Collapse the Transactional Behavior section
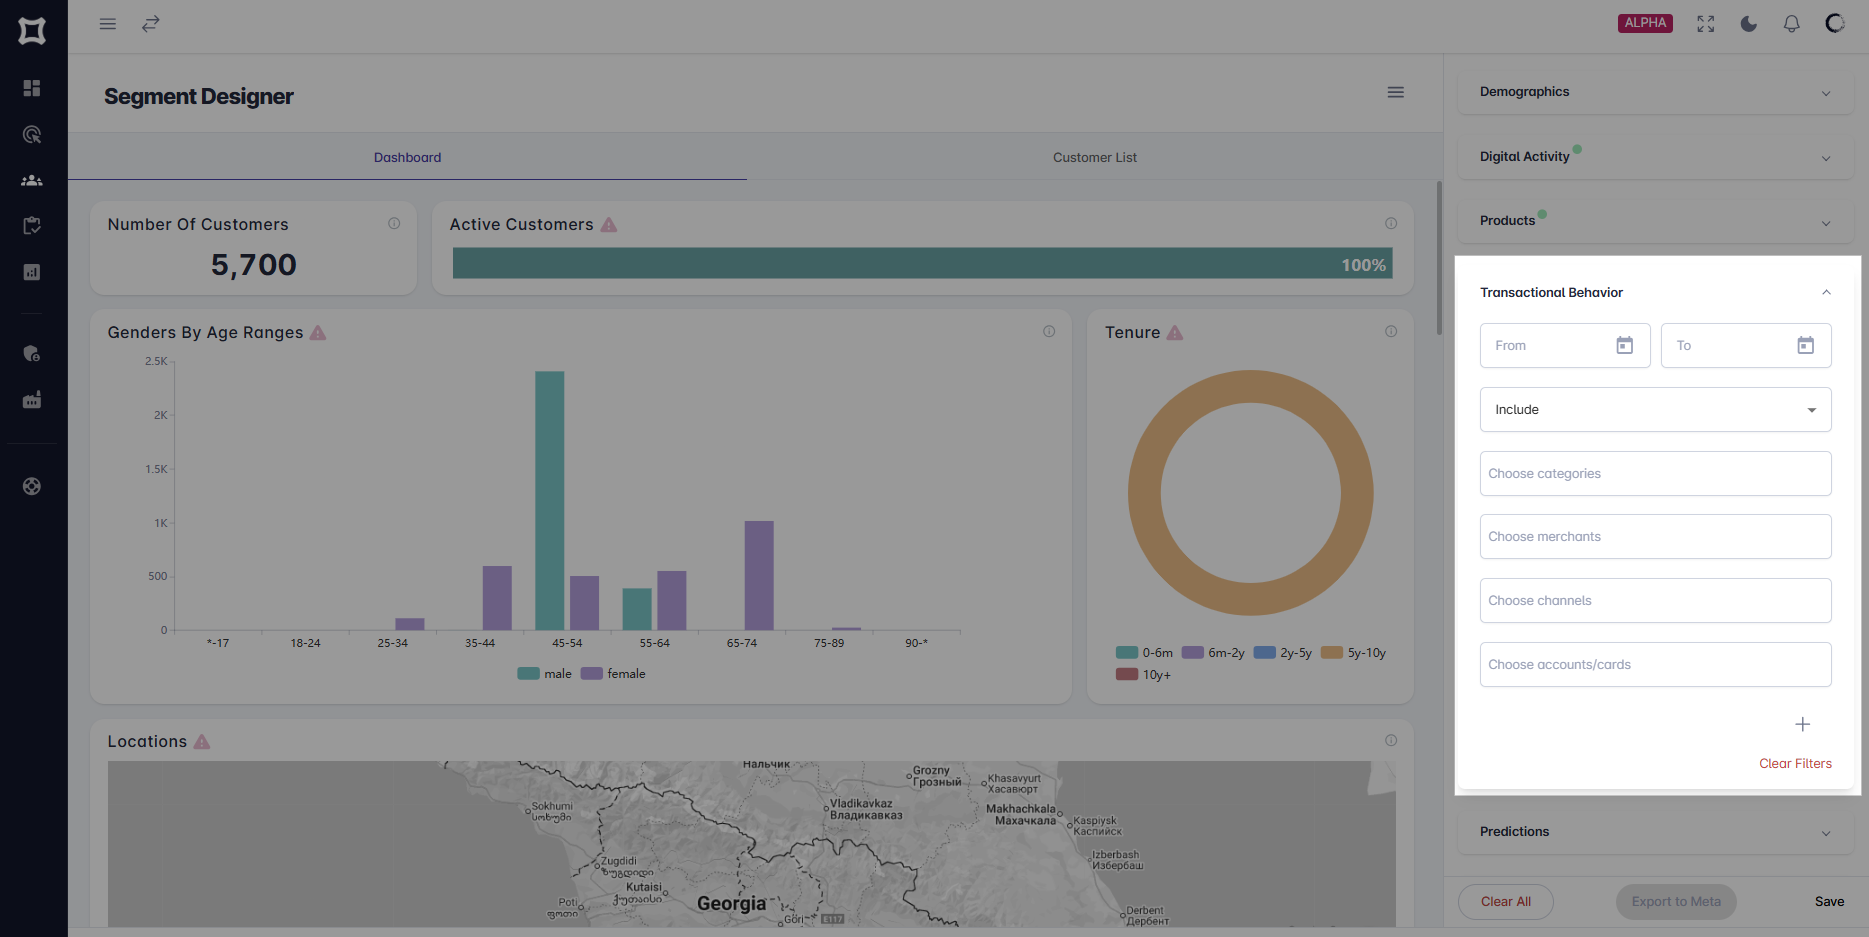Viewport: 1869px width, 937px height. [1826, 292]
